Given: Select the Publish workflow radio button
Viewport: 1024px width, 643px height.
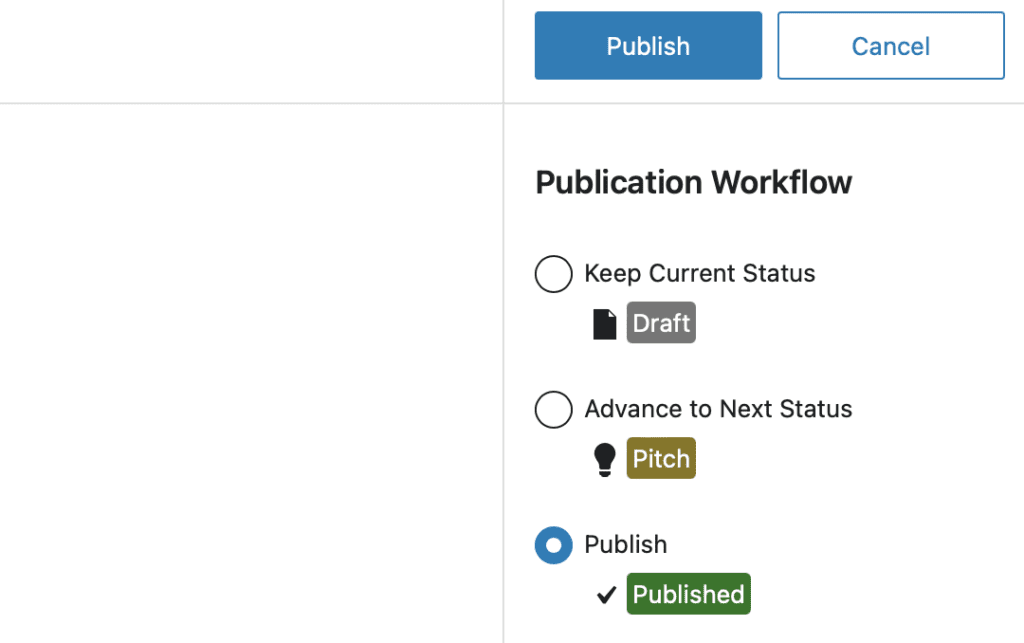Looking at the screenshot, I should point(553,545).
